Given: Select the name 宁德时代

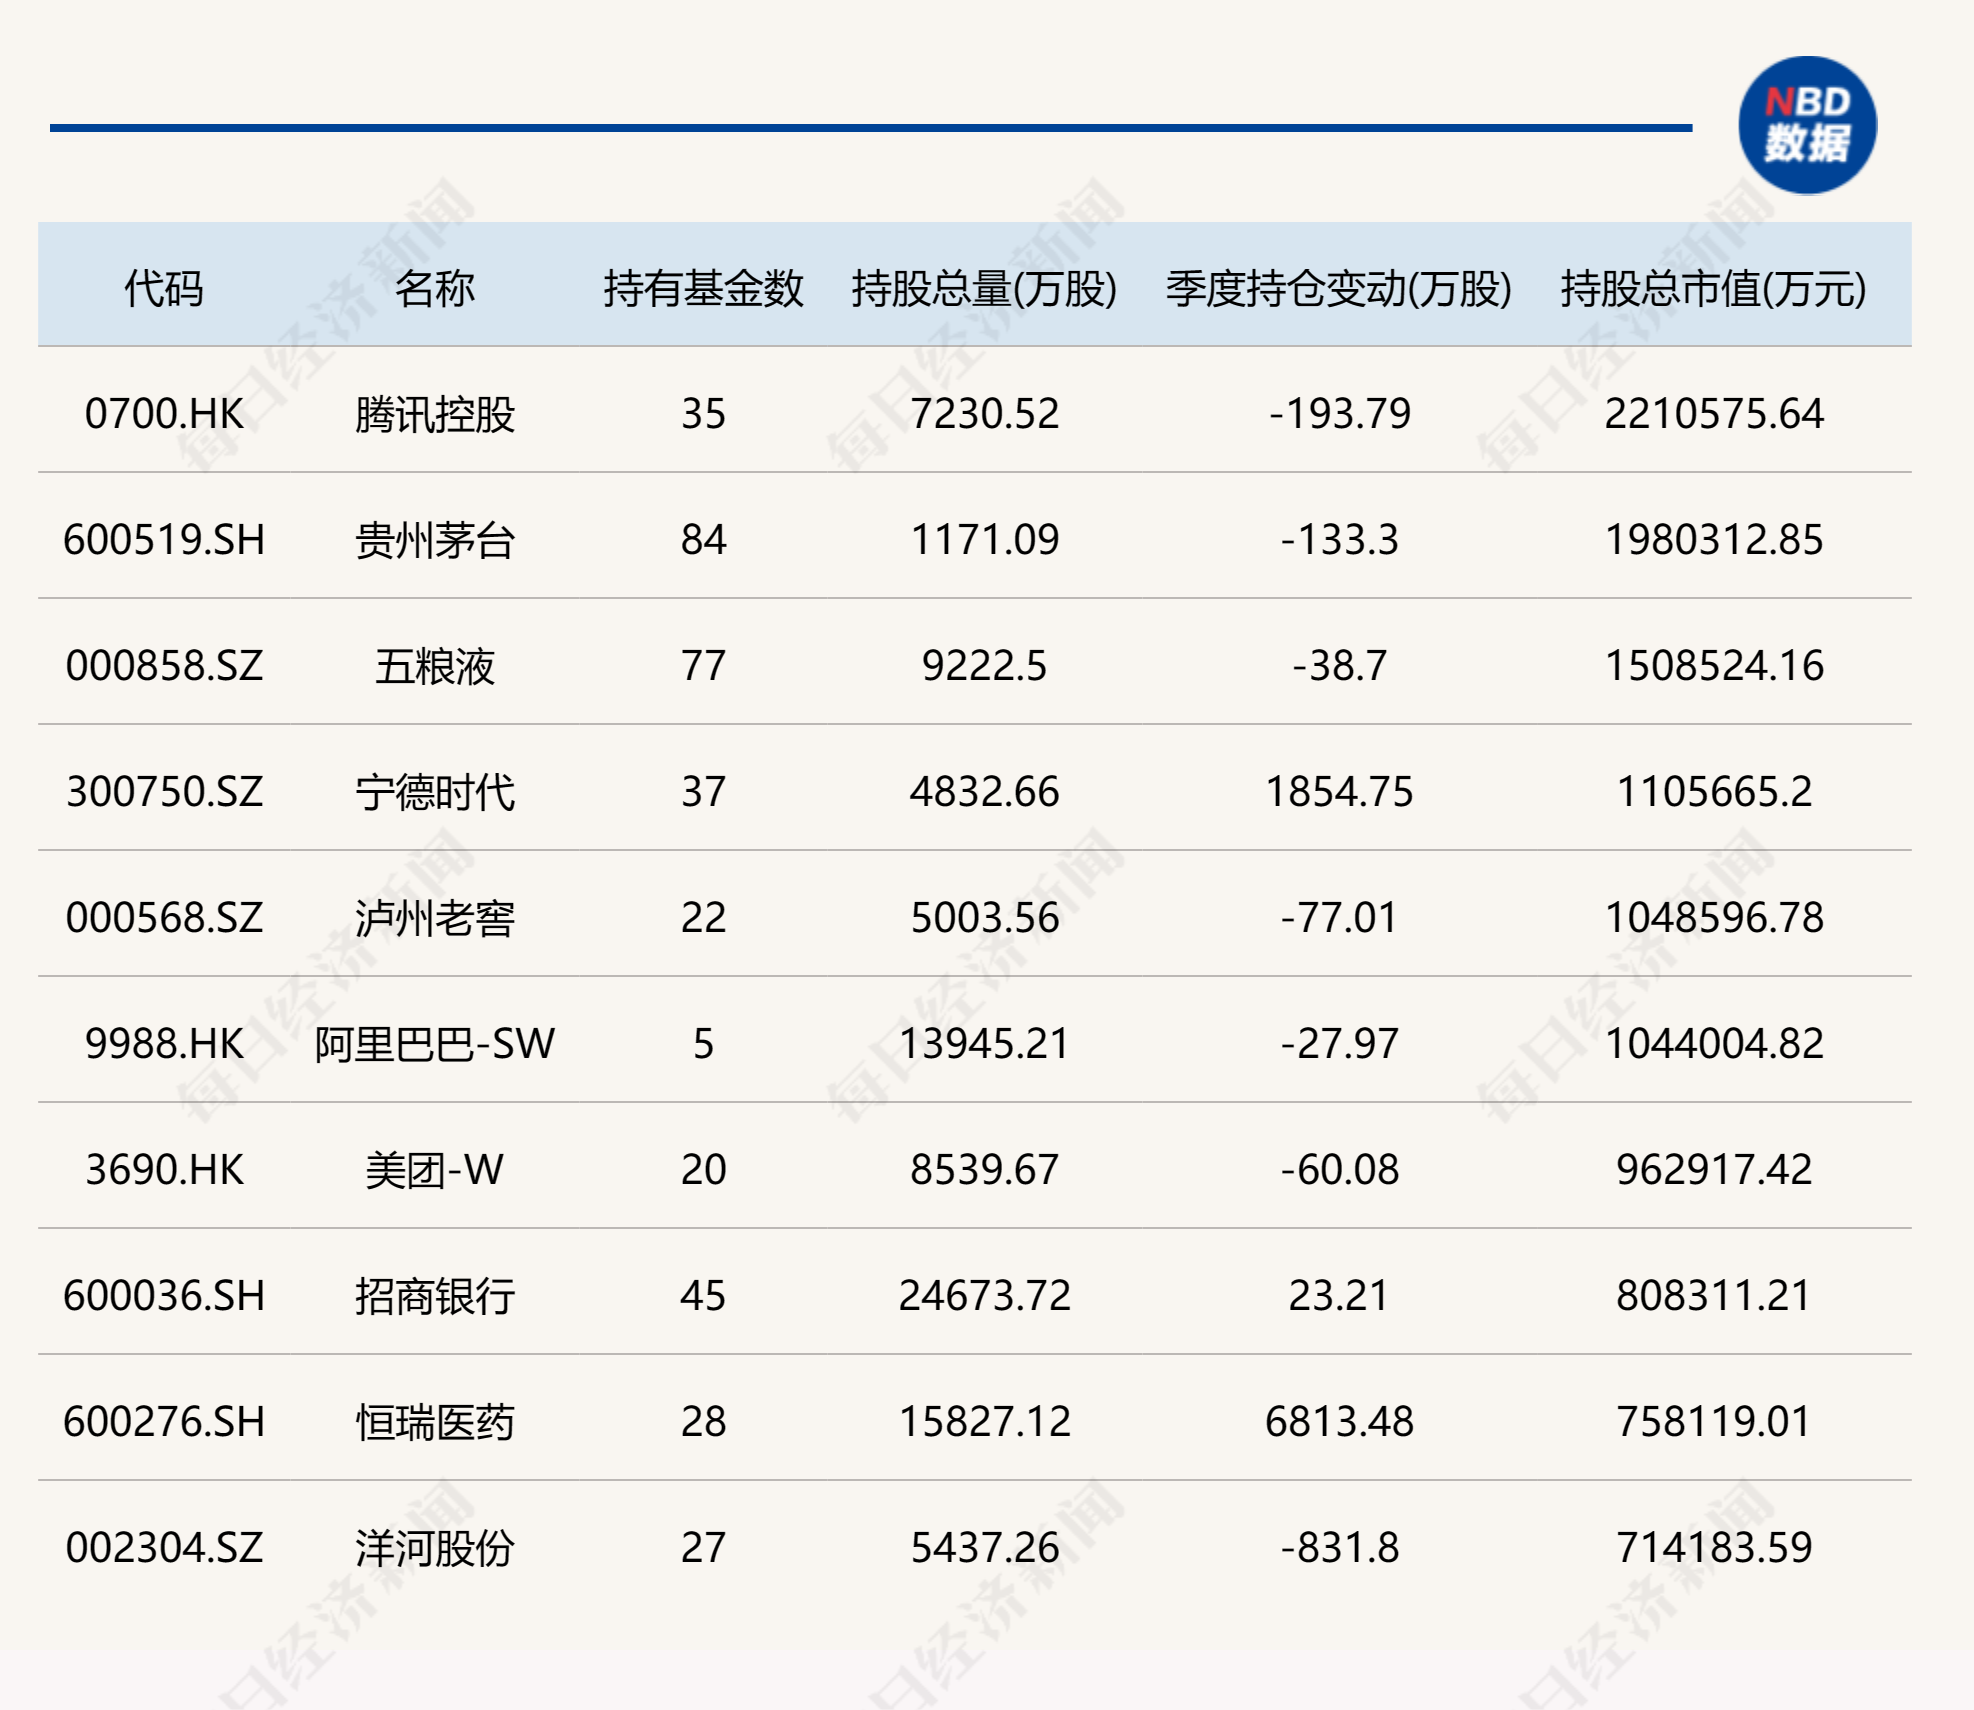Looking at the screenshot, I should [x=434, y=793].
